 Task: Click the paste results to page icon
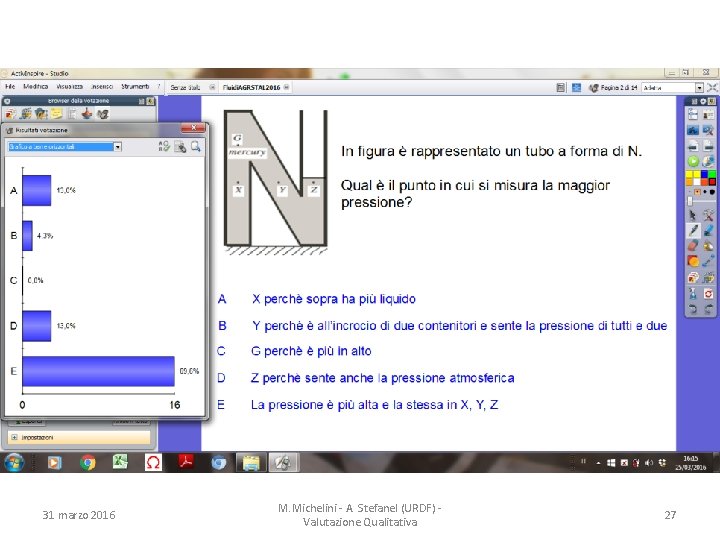180,146
